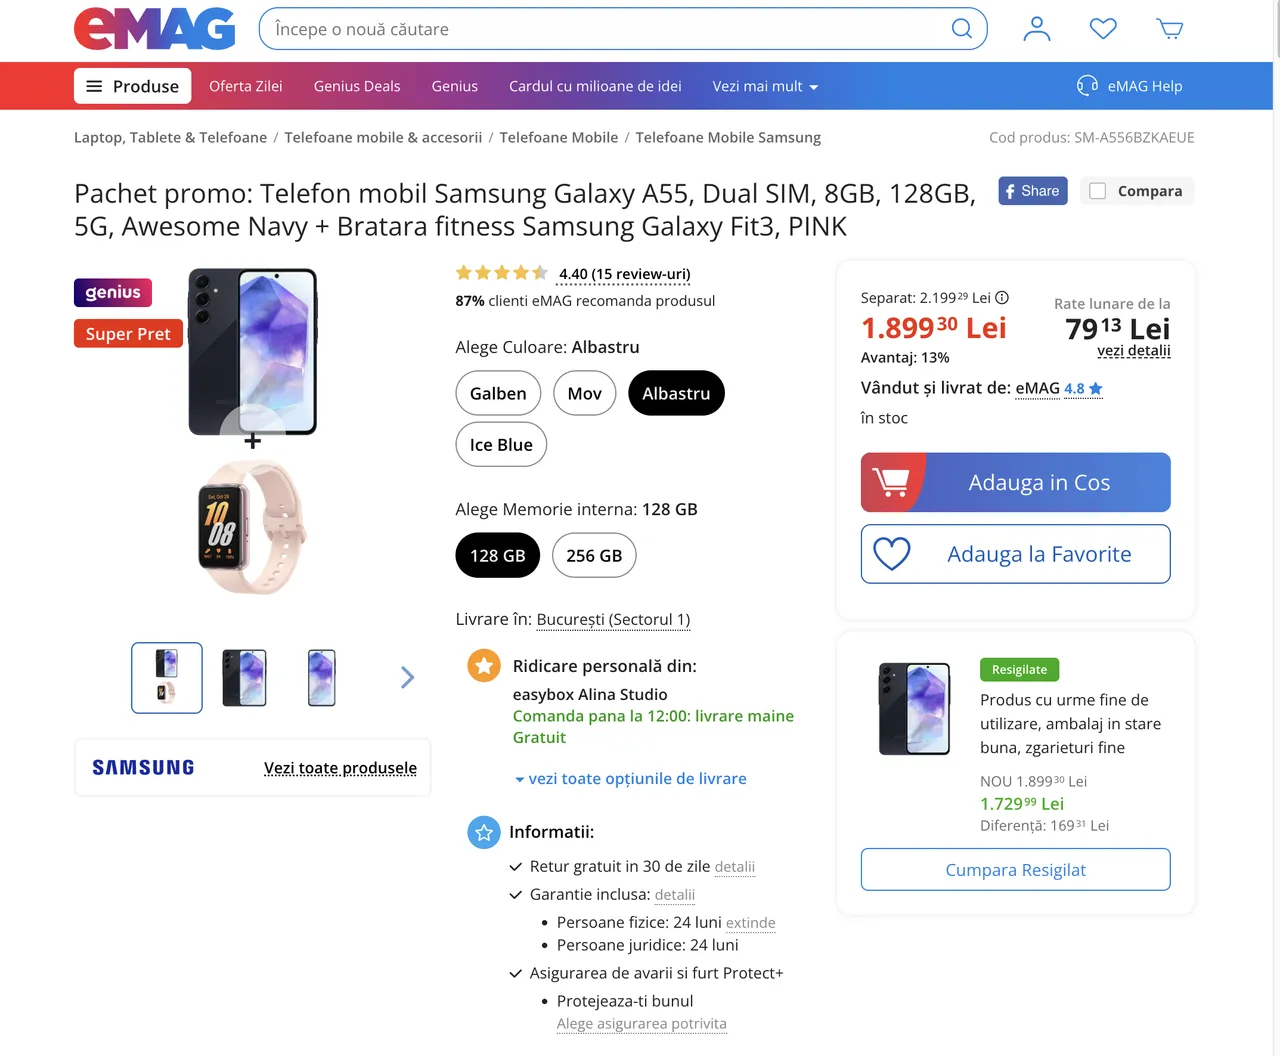This screenshot has height=1056, width=1280.
Task: Go to Genius Deals
Action: click(357, 87)
